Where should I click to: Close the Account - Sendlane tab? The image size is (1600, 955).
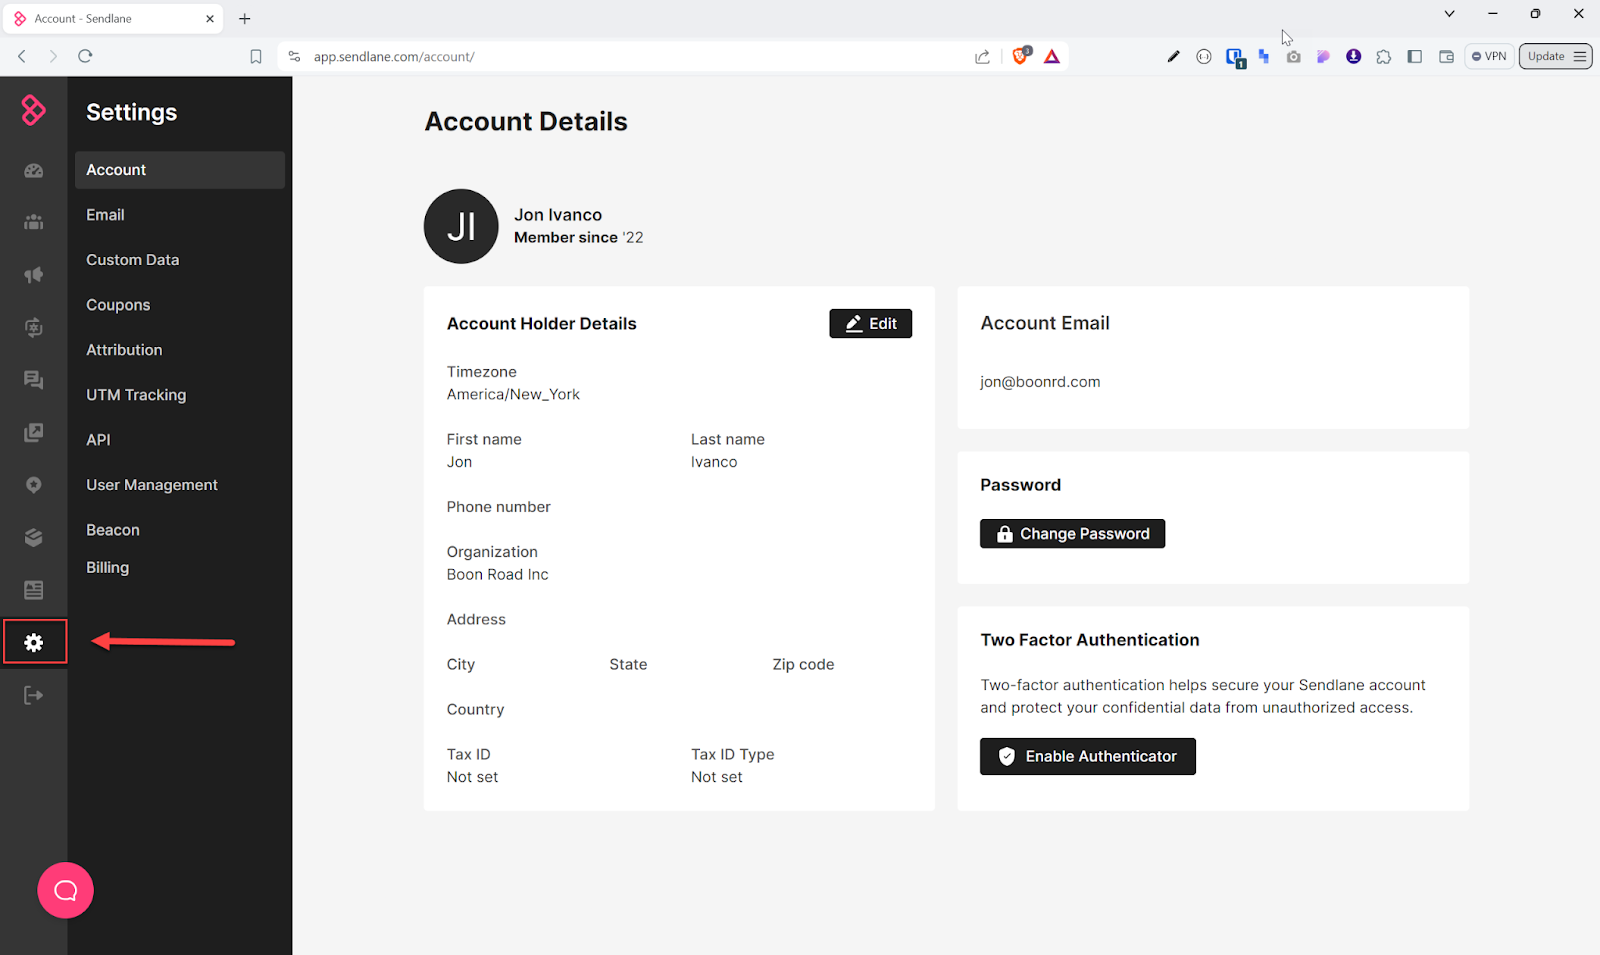[x=210, y=18]
